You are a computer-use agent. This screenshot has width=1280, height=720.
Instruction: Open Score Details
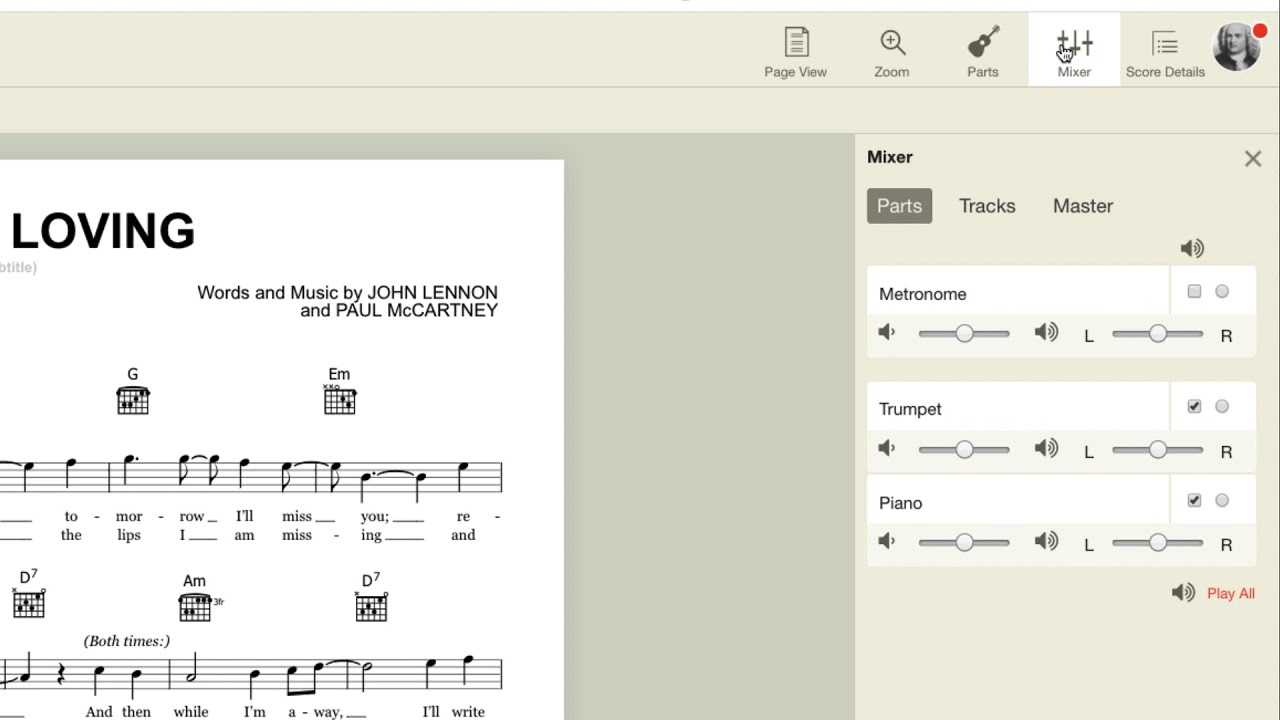coord(1165,52)
